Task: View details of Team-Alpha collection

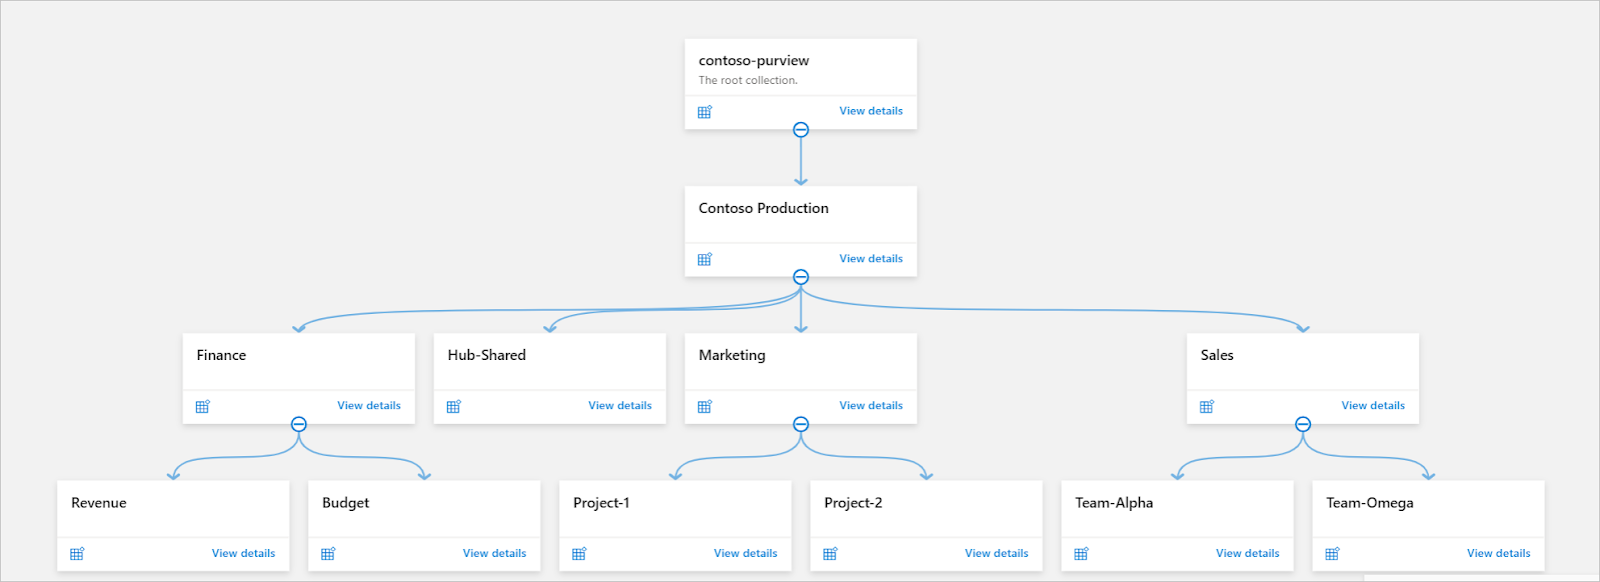Action: 1247,553
